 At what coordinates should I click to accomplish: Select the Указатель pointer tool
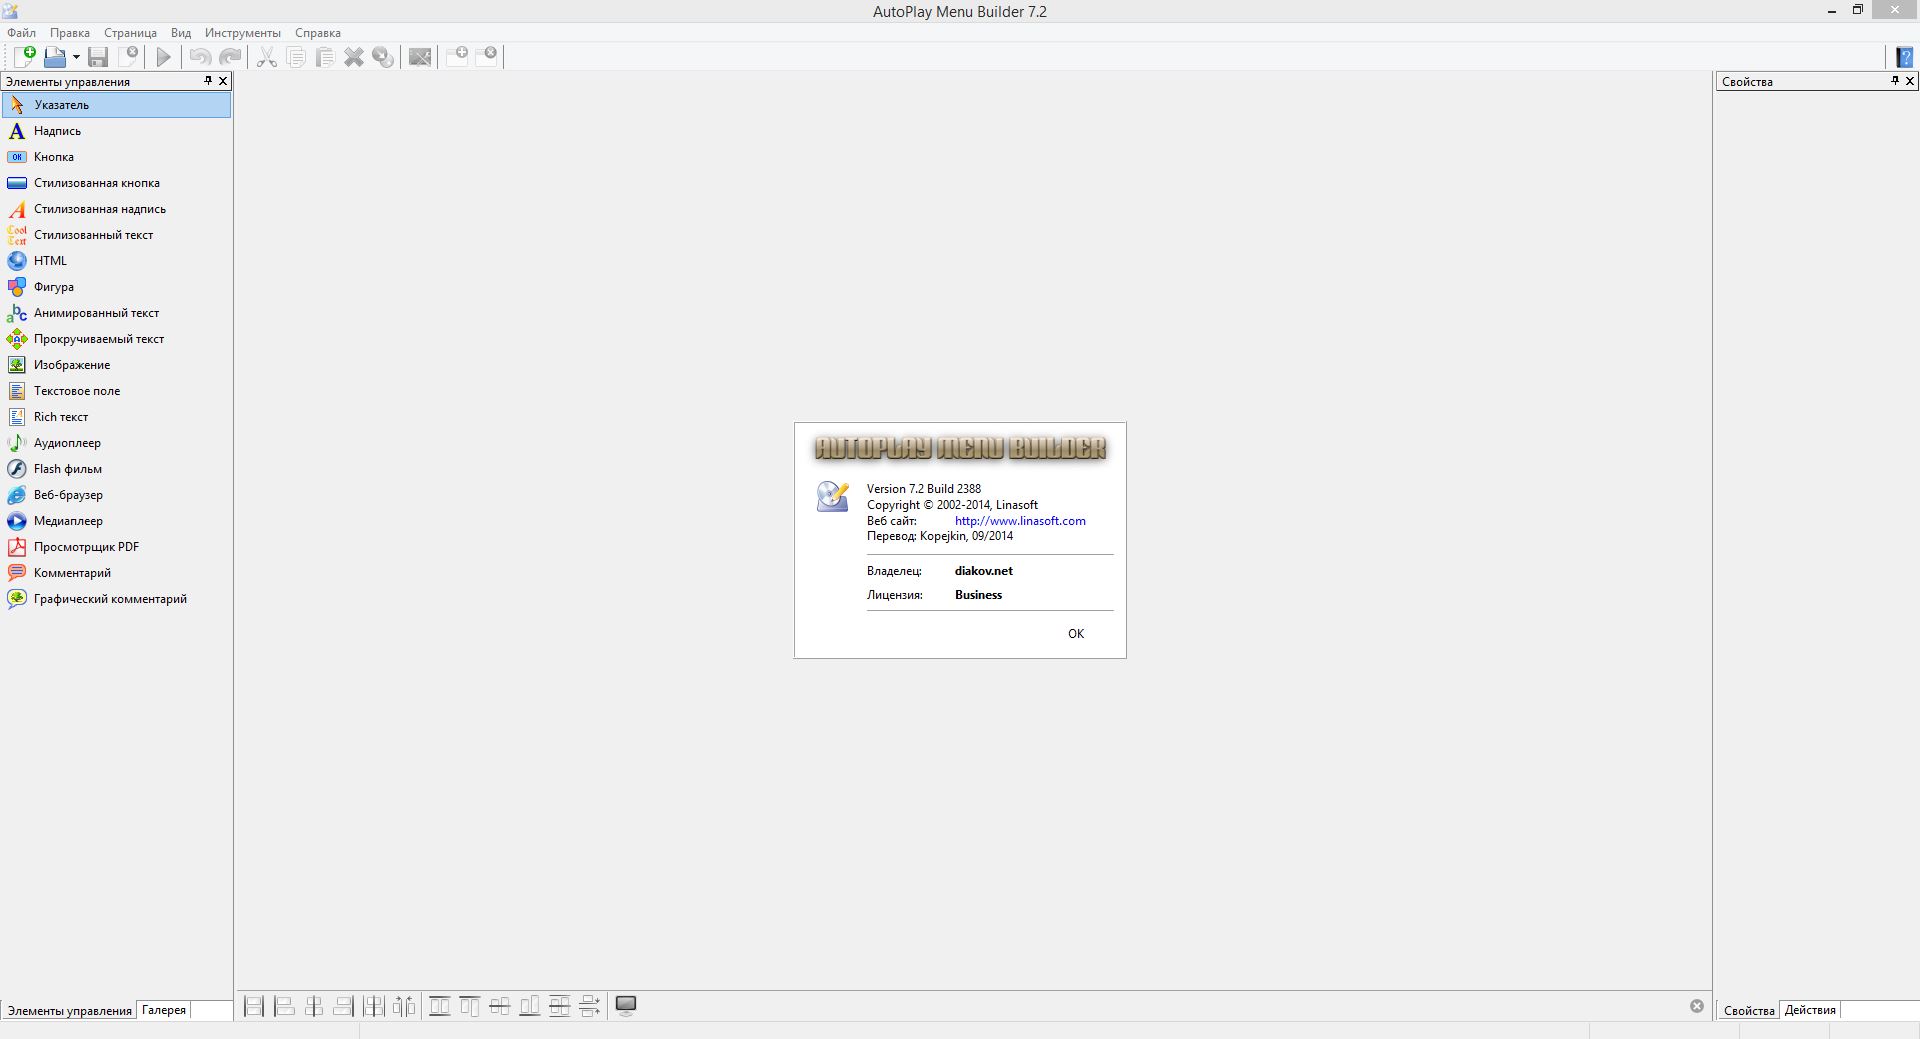(x=116, y=105)
